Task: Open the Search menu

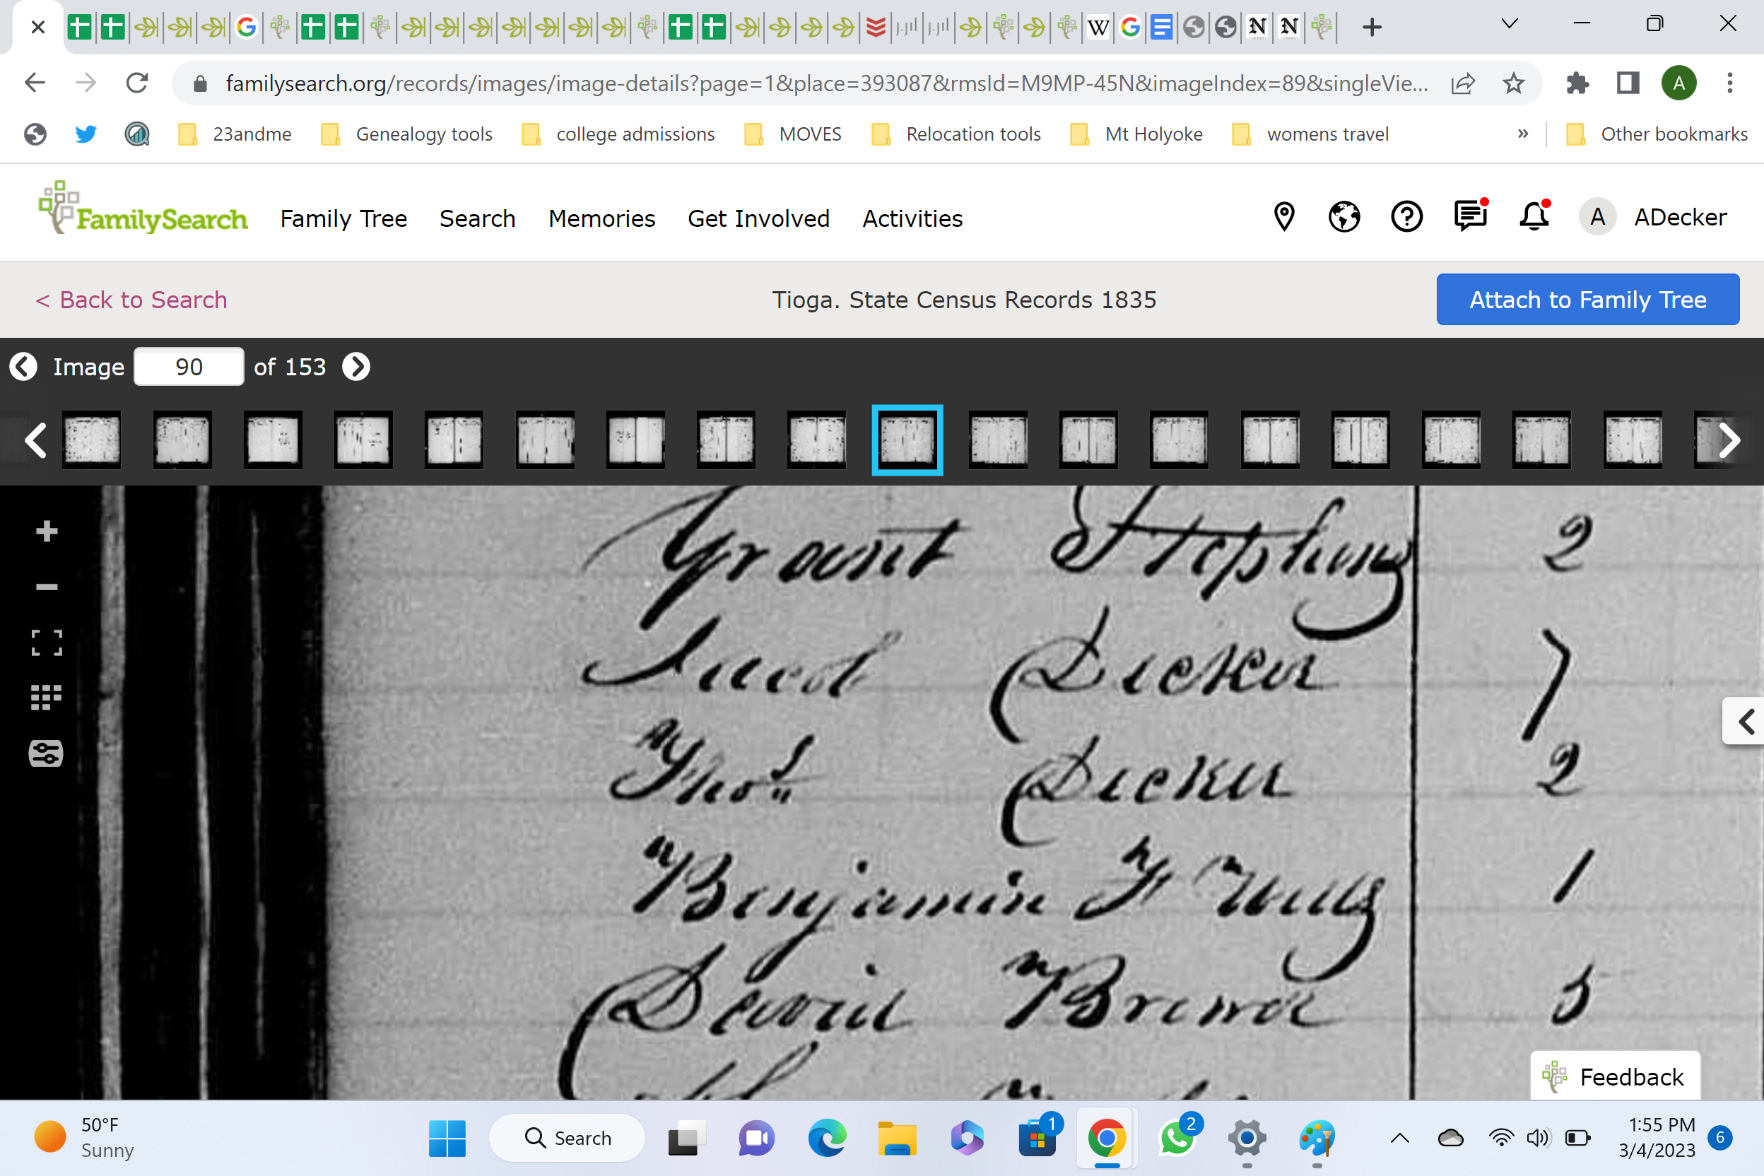Action: point(477,219)
